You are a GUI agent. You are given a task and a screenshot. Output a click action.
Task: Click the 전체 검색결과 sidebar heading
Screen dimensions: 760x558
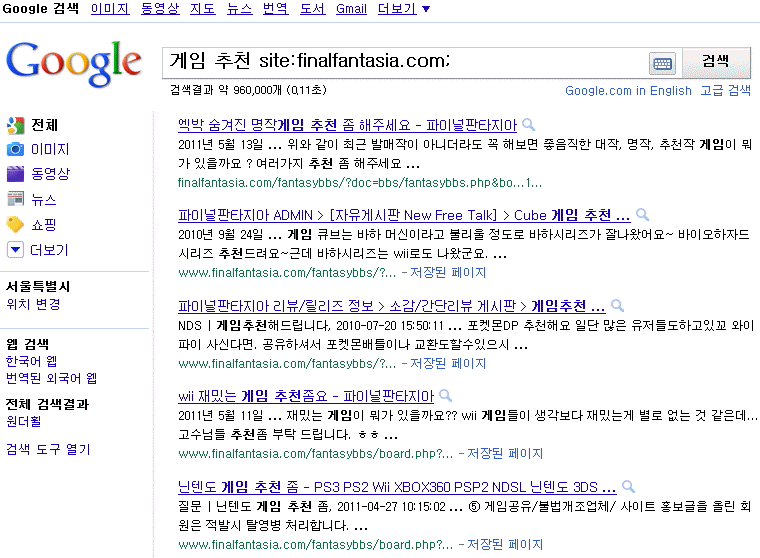pyautogui.click(x=48, y=404)
